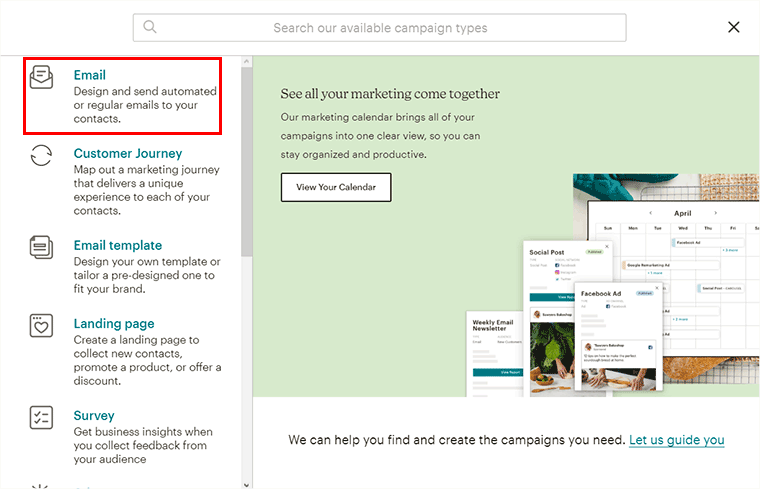The height and width of the screenshot is (489, 760).
Task: Pick the Survey campaign heading
Action: click(x=94, y=416)
